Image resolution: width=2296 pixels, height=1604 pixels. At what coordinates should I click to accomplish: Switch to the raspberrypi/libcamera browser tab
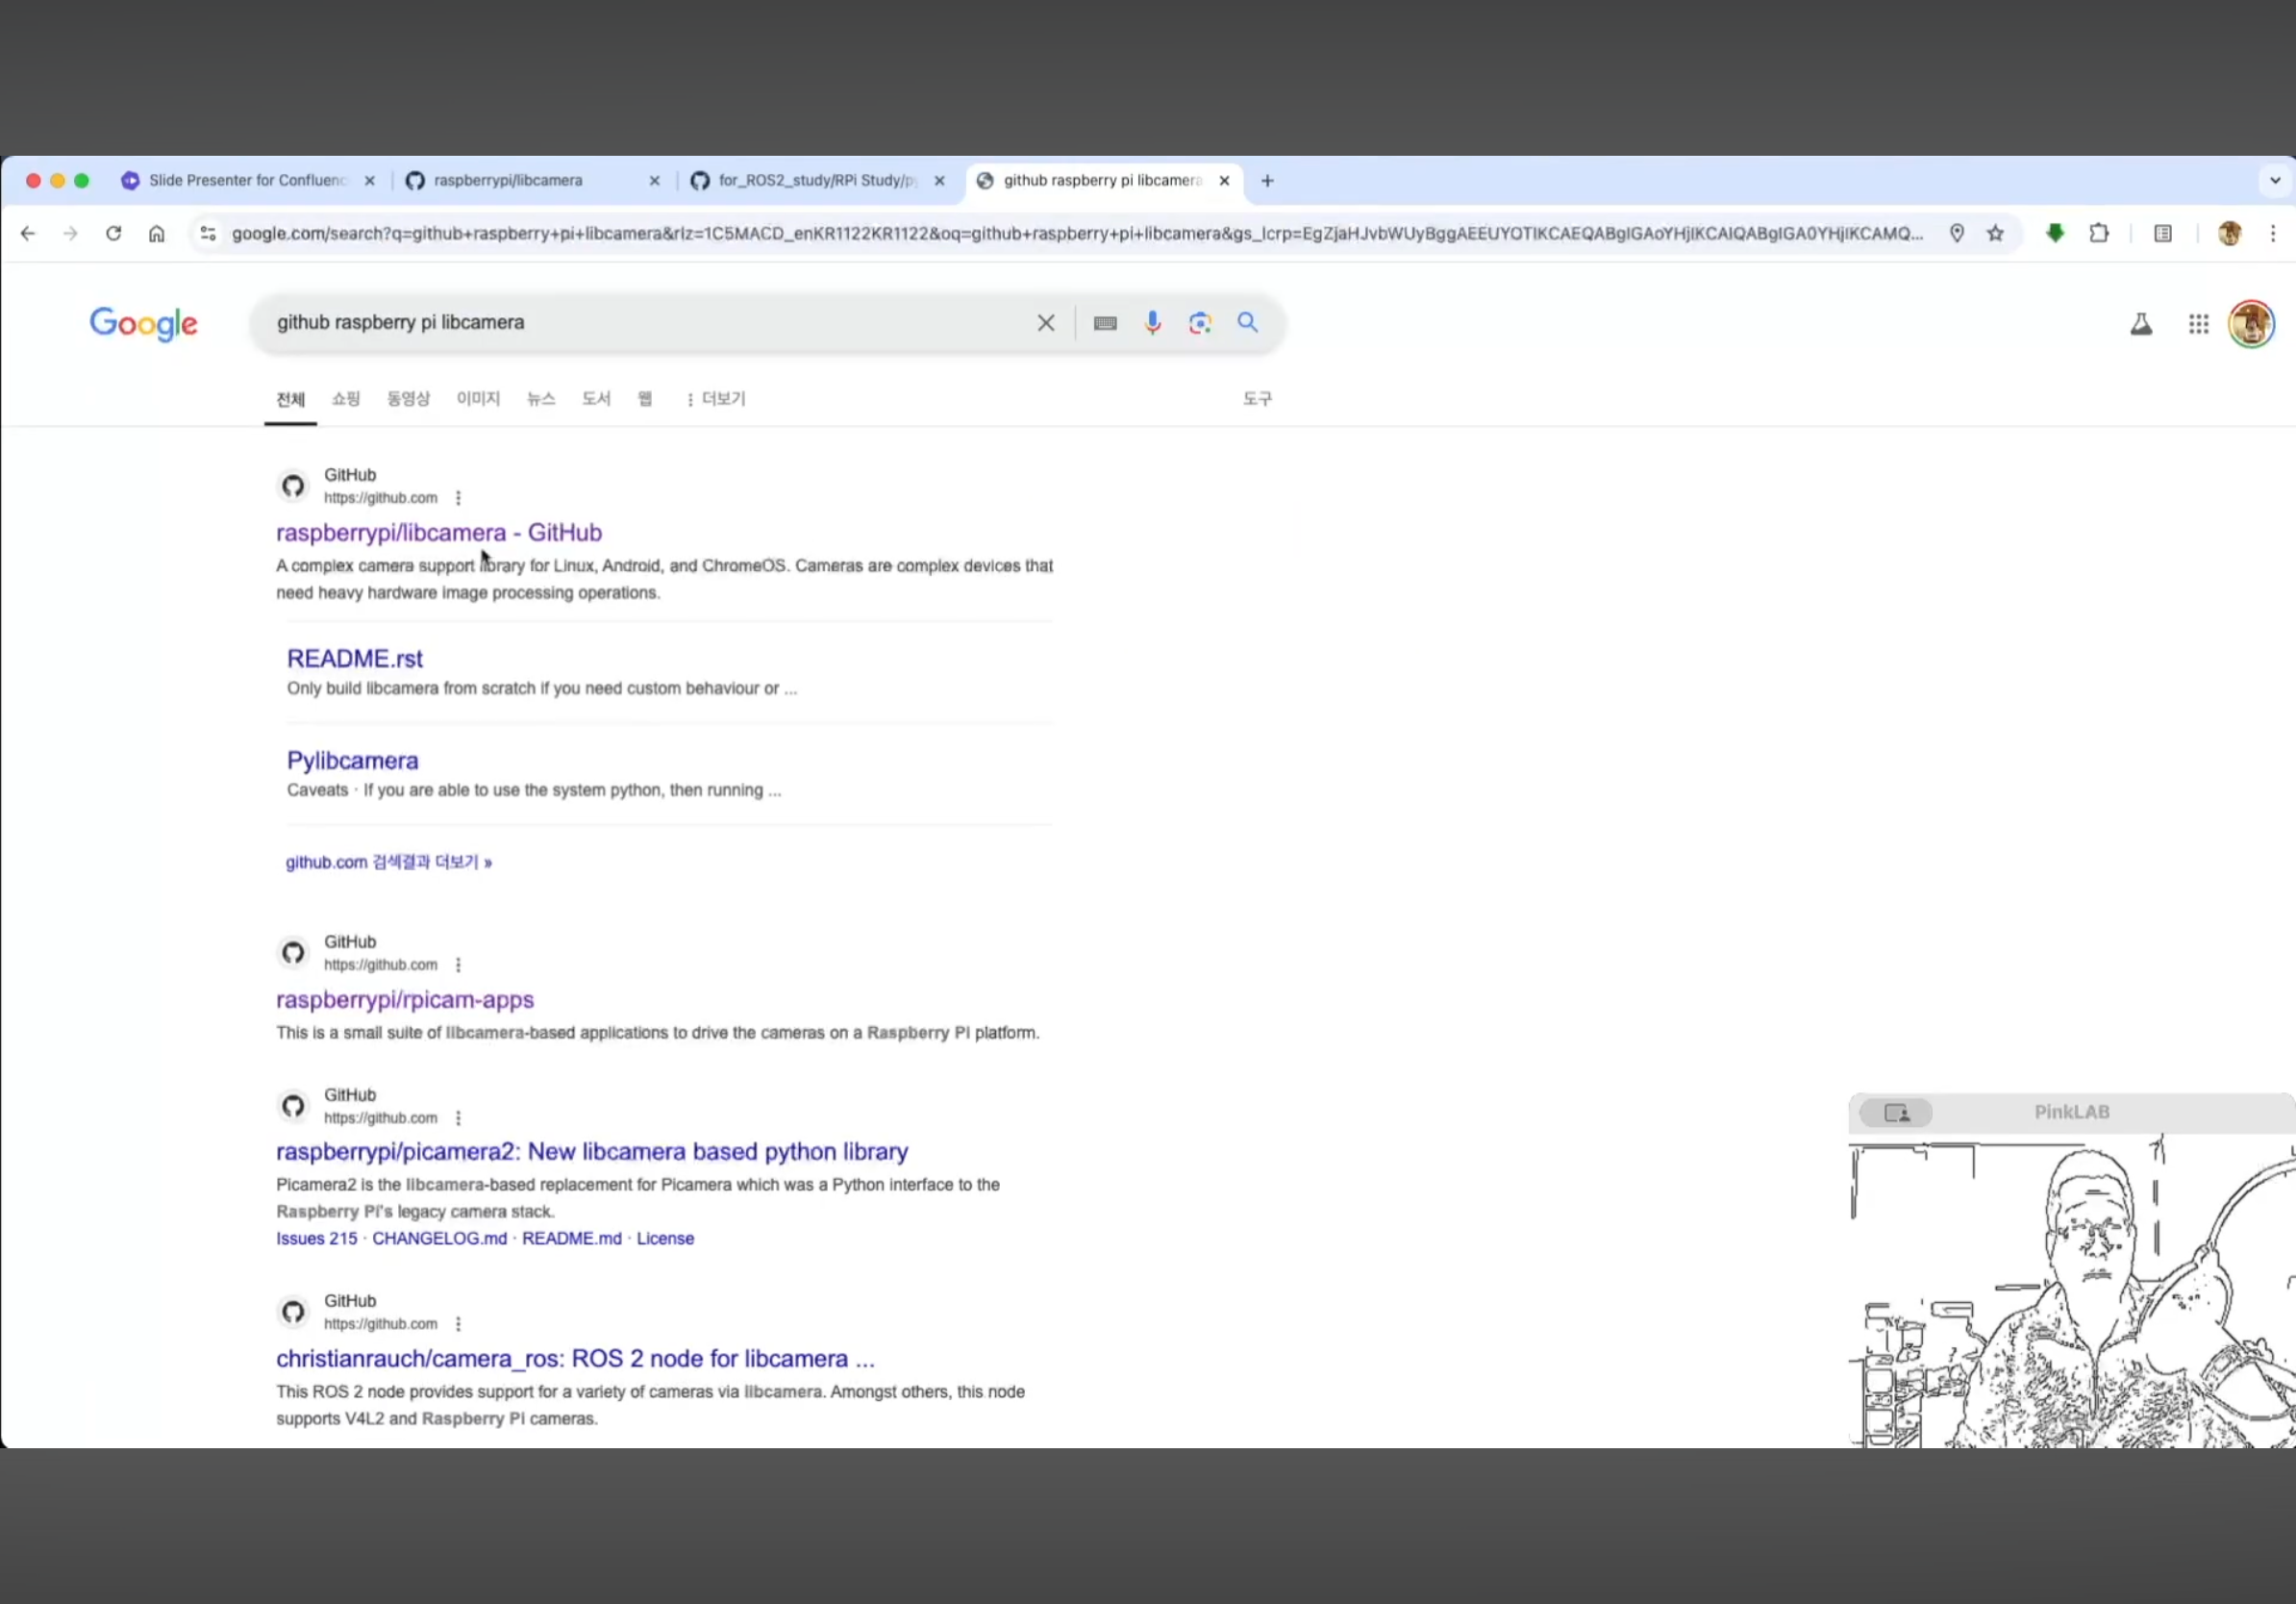click(x=507, y=181)
